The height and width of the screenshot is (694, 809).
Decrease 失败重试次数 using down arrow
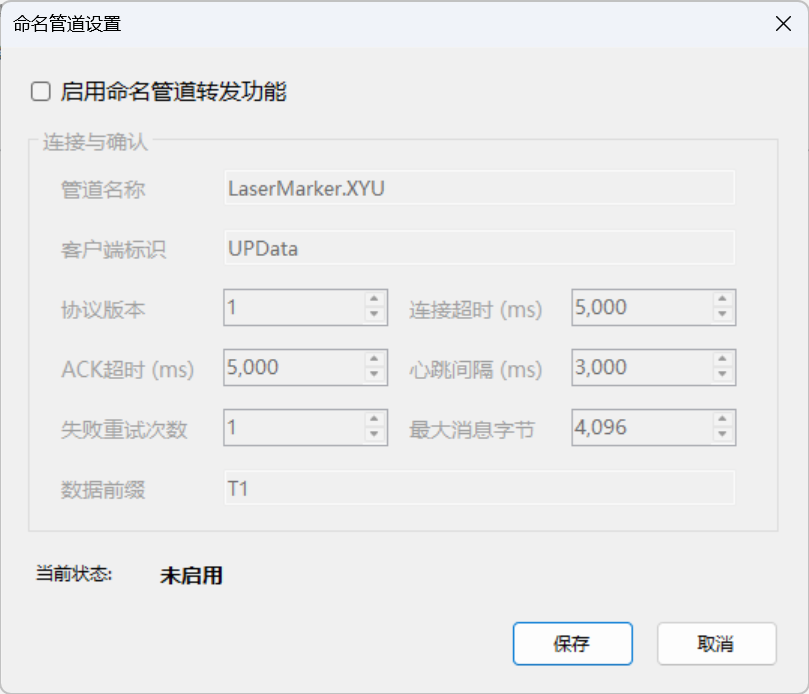tap(375, 435)
